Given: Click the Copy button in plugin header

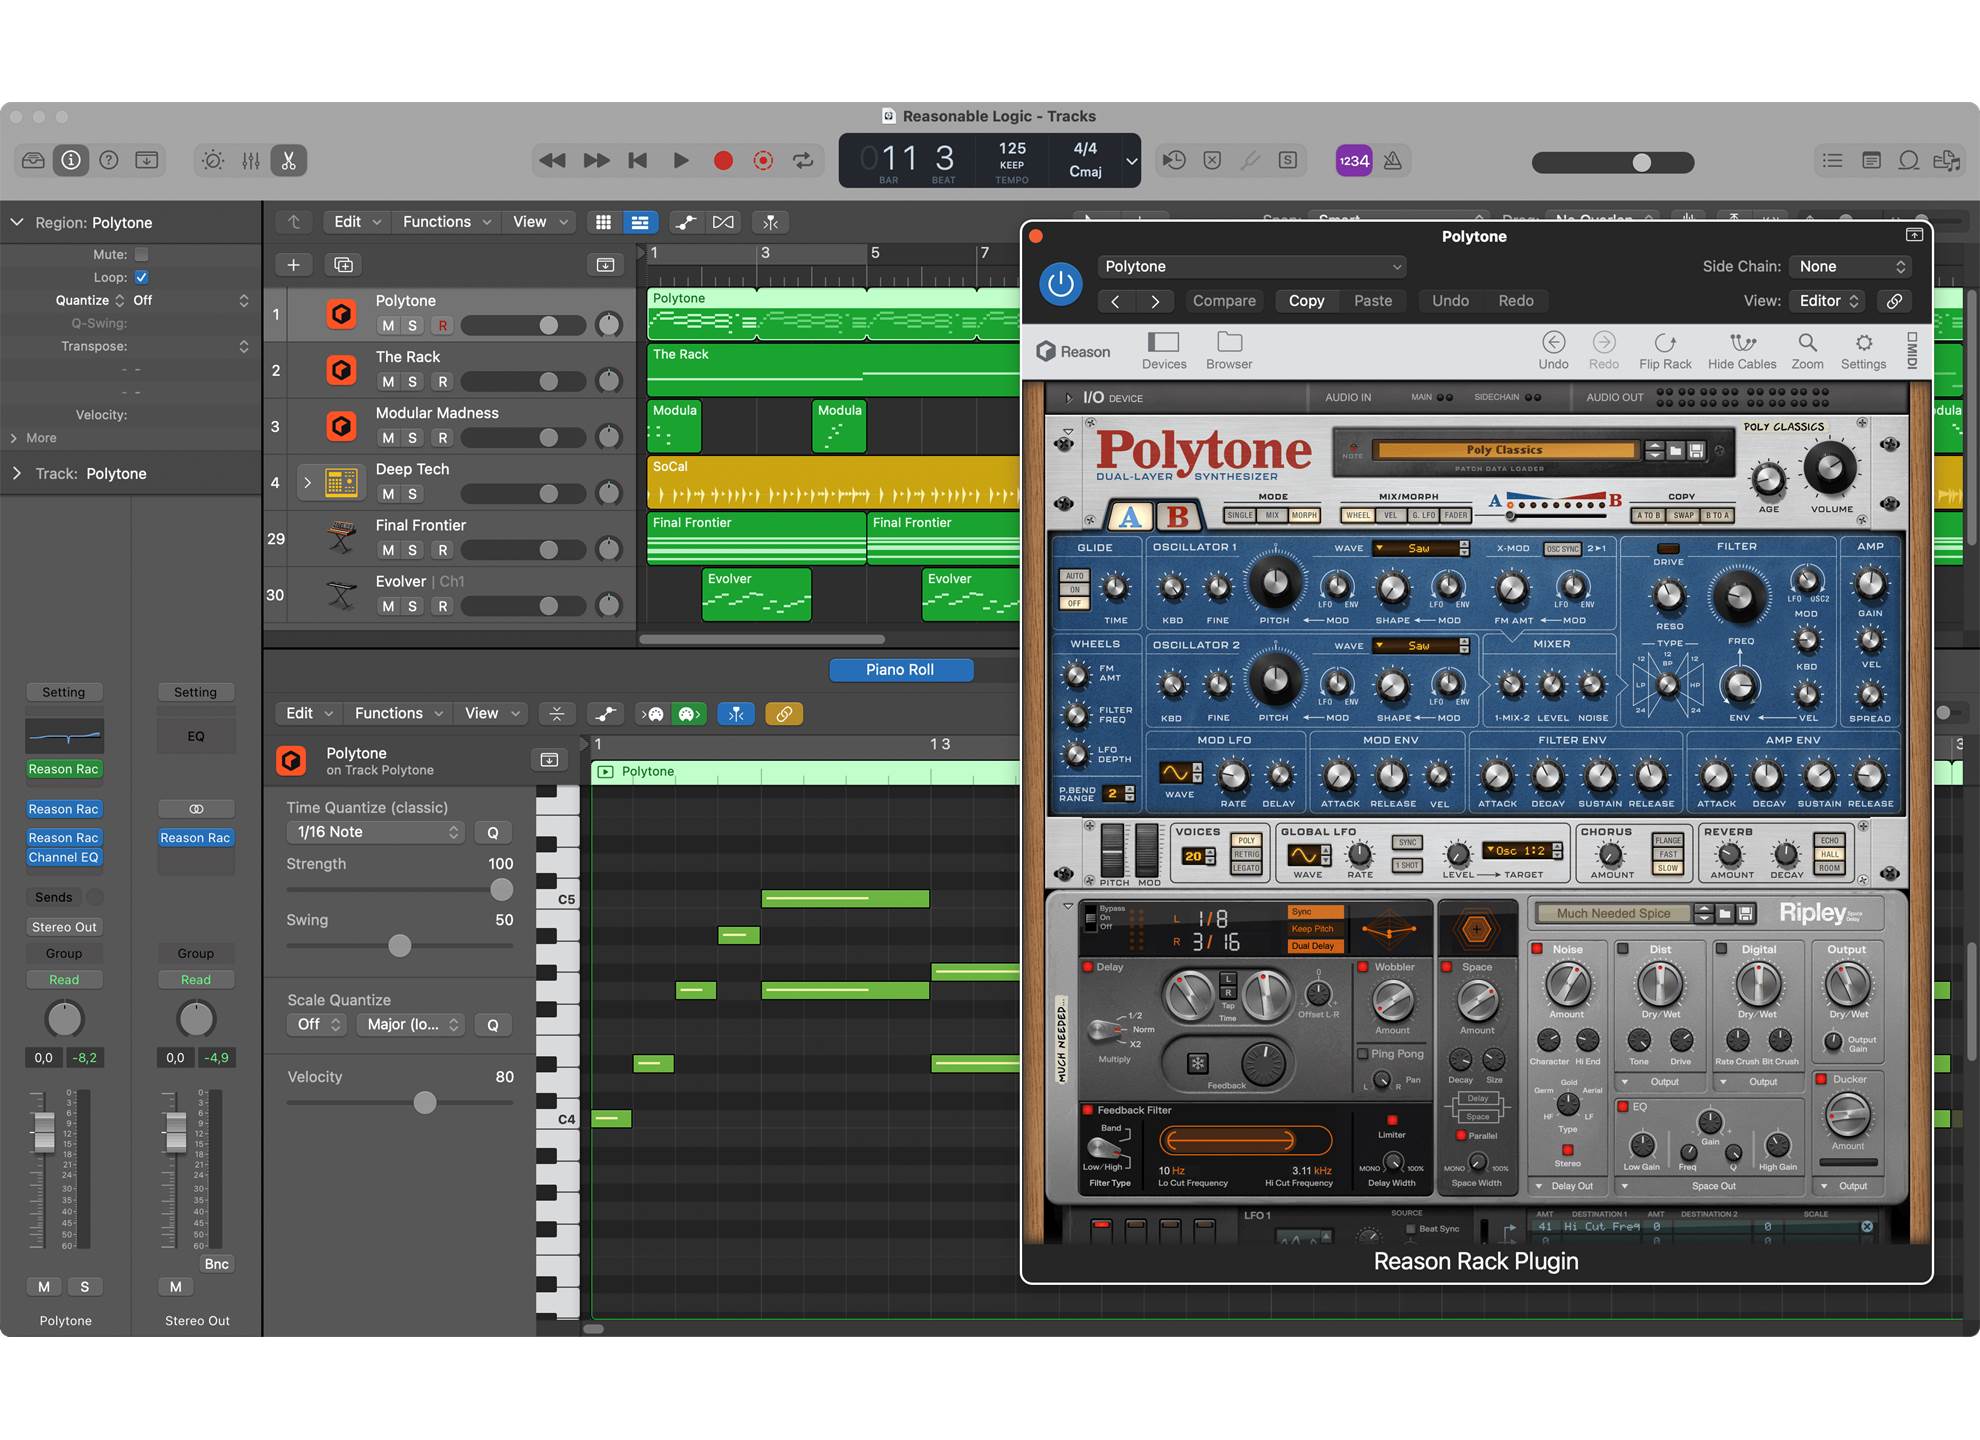Looking at the screenshot, I should 1306,300.
